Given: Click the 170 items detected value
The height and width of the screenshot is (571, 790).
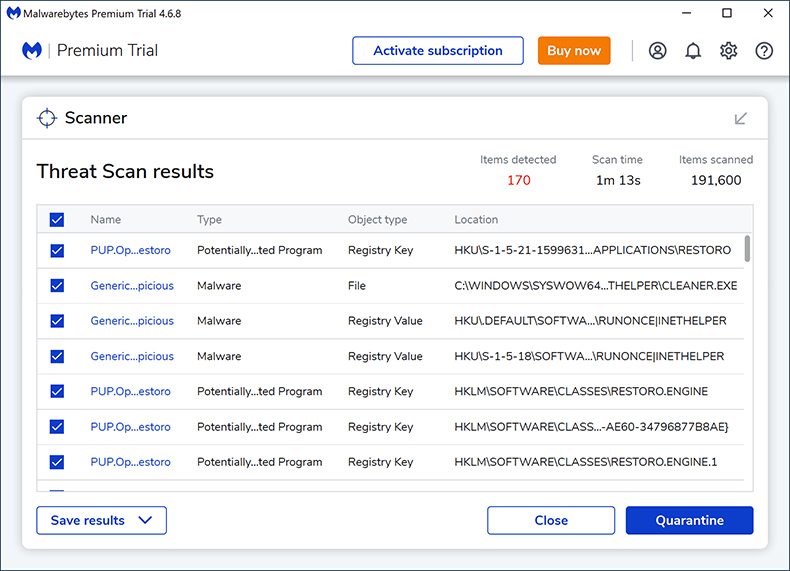Looking at the screenshot, I should (518, 180).
